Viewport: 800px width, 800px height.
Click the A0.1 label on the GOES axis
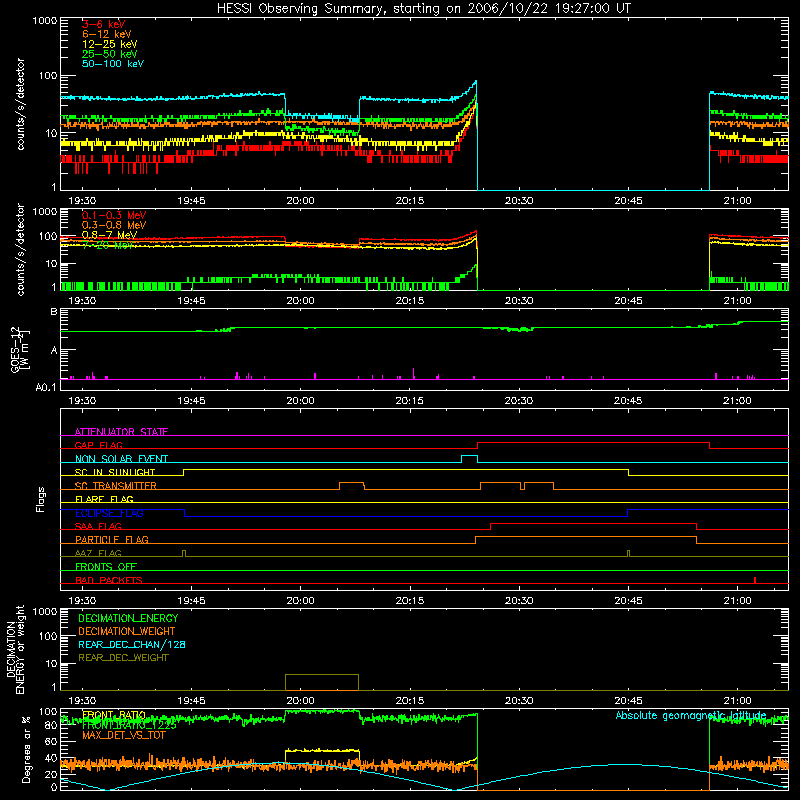pos(45,387)
